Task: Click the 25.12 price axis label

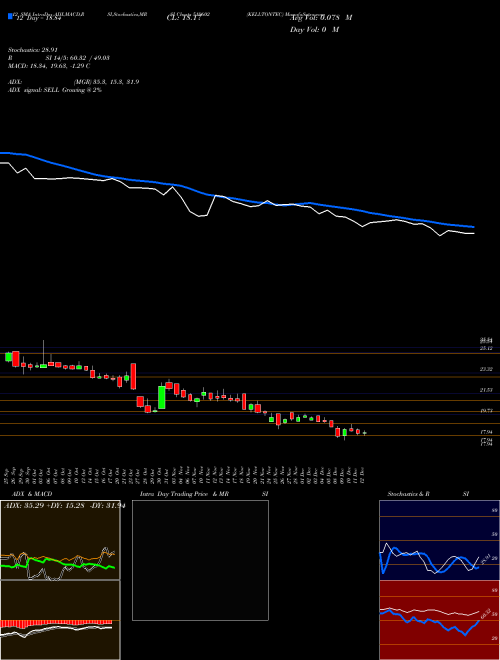Action: click(486, 348)
